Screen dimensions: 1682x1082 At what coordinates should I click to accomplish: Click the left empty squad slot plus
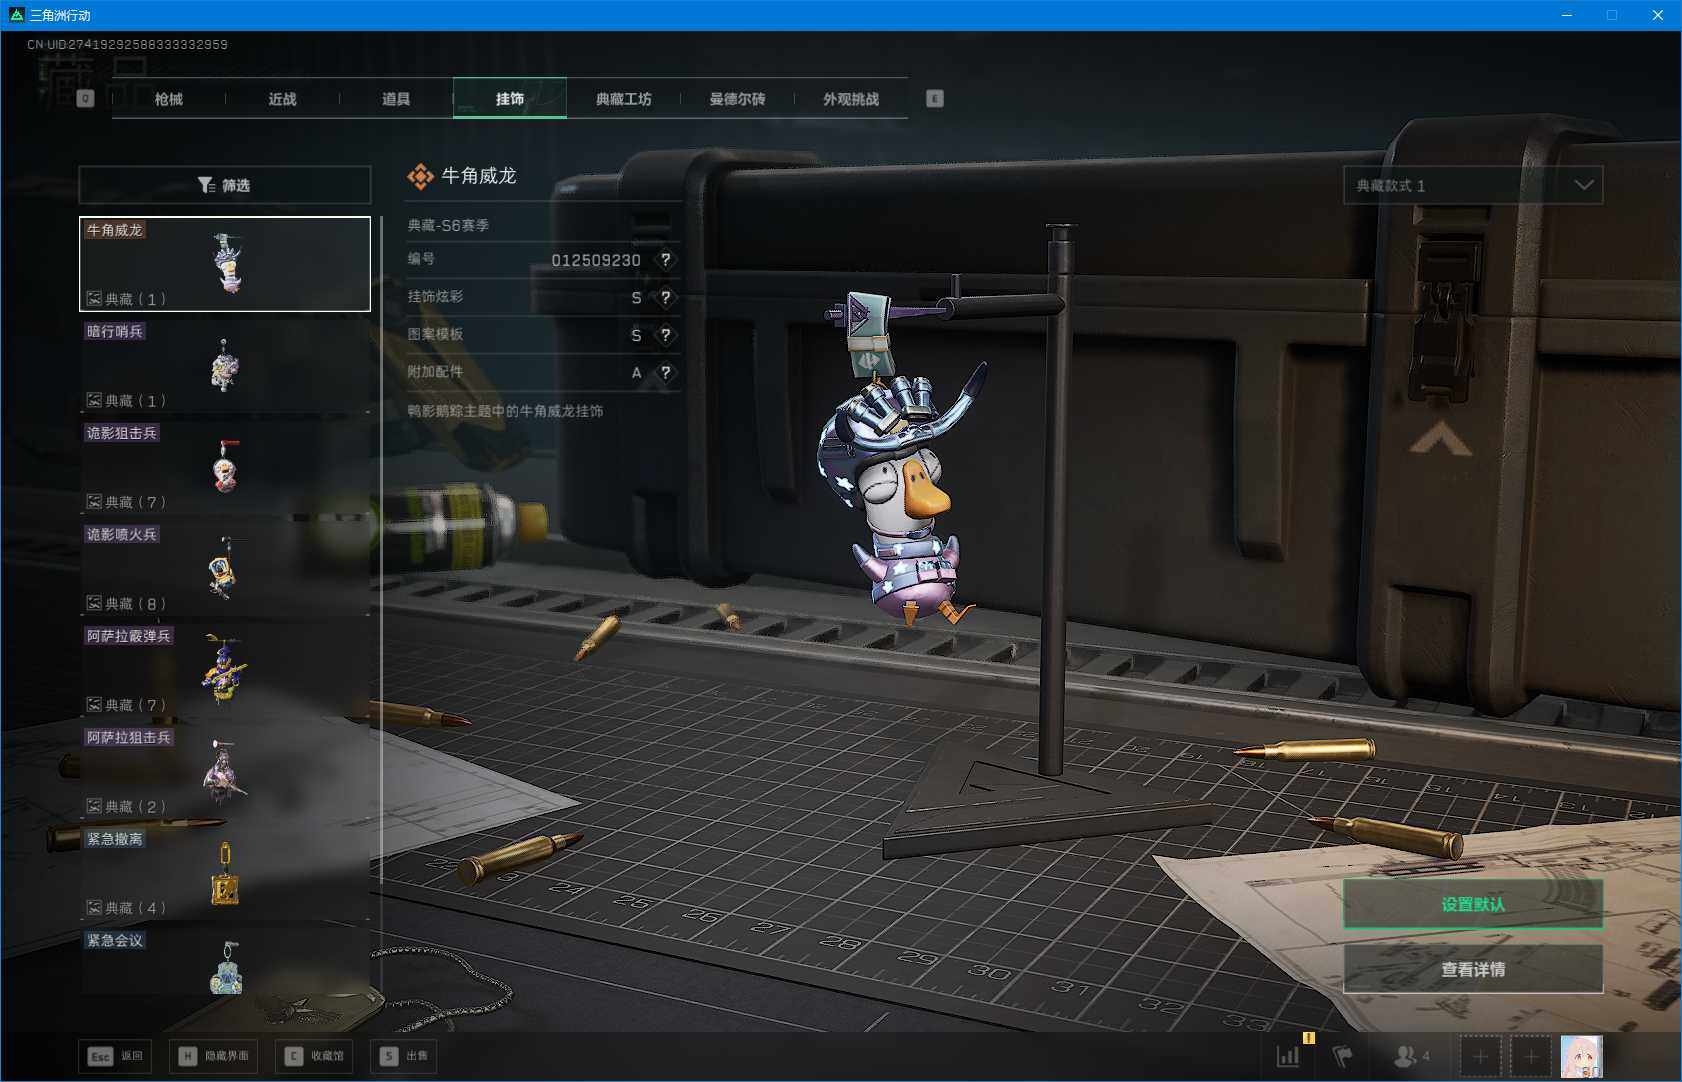click(x=1481, y=1056)
